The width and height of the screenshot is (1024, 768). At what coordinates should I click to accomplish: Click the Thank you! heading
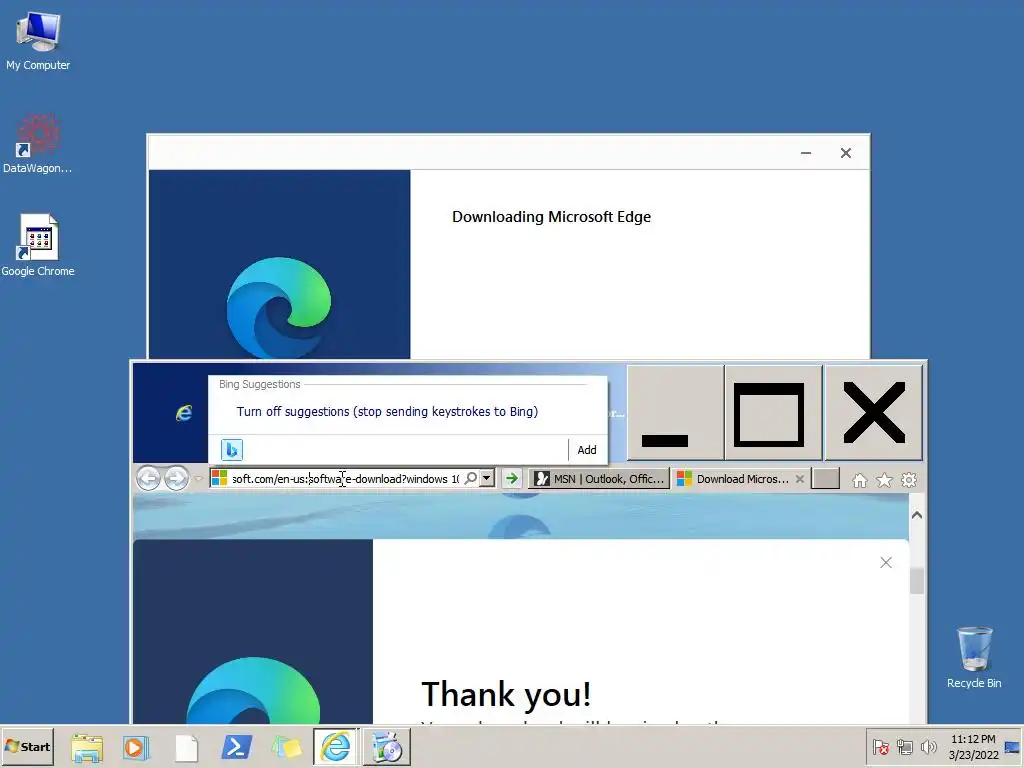[x=506, y=694]
